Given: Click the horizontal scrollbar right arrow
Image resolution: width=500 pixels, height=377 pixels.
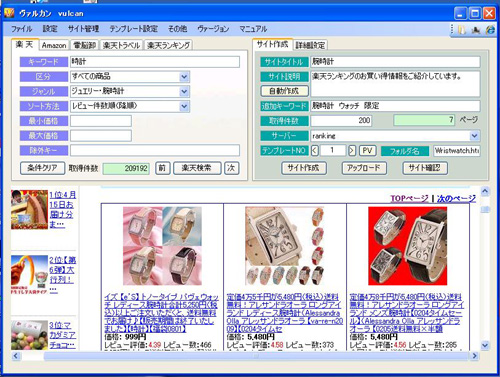Looking at the screenshot, I should coord(474,356).
